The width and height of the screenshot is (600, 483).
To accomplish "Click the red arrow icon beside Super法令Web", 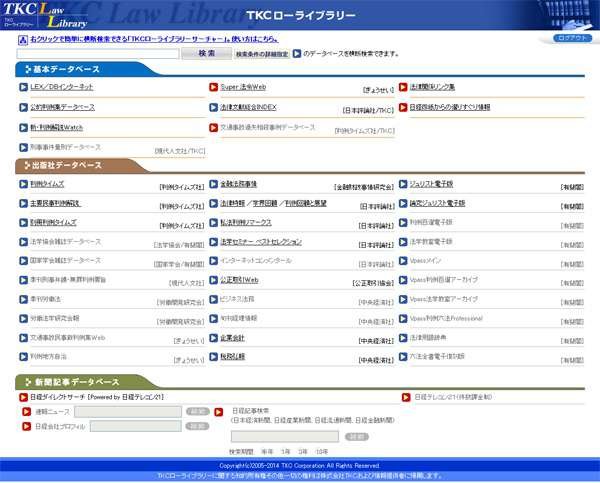I will coord(214,87).
